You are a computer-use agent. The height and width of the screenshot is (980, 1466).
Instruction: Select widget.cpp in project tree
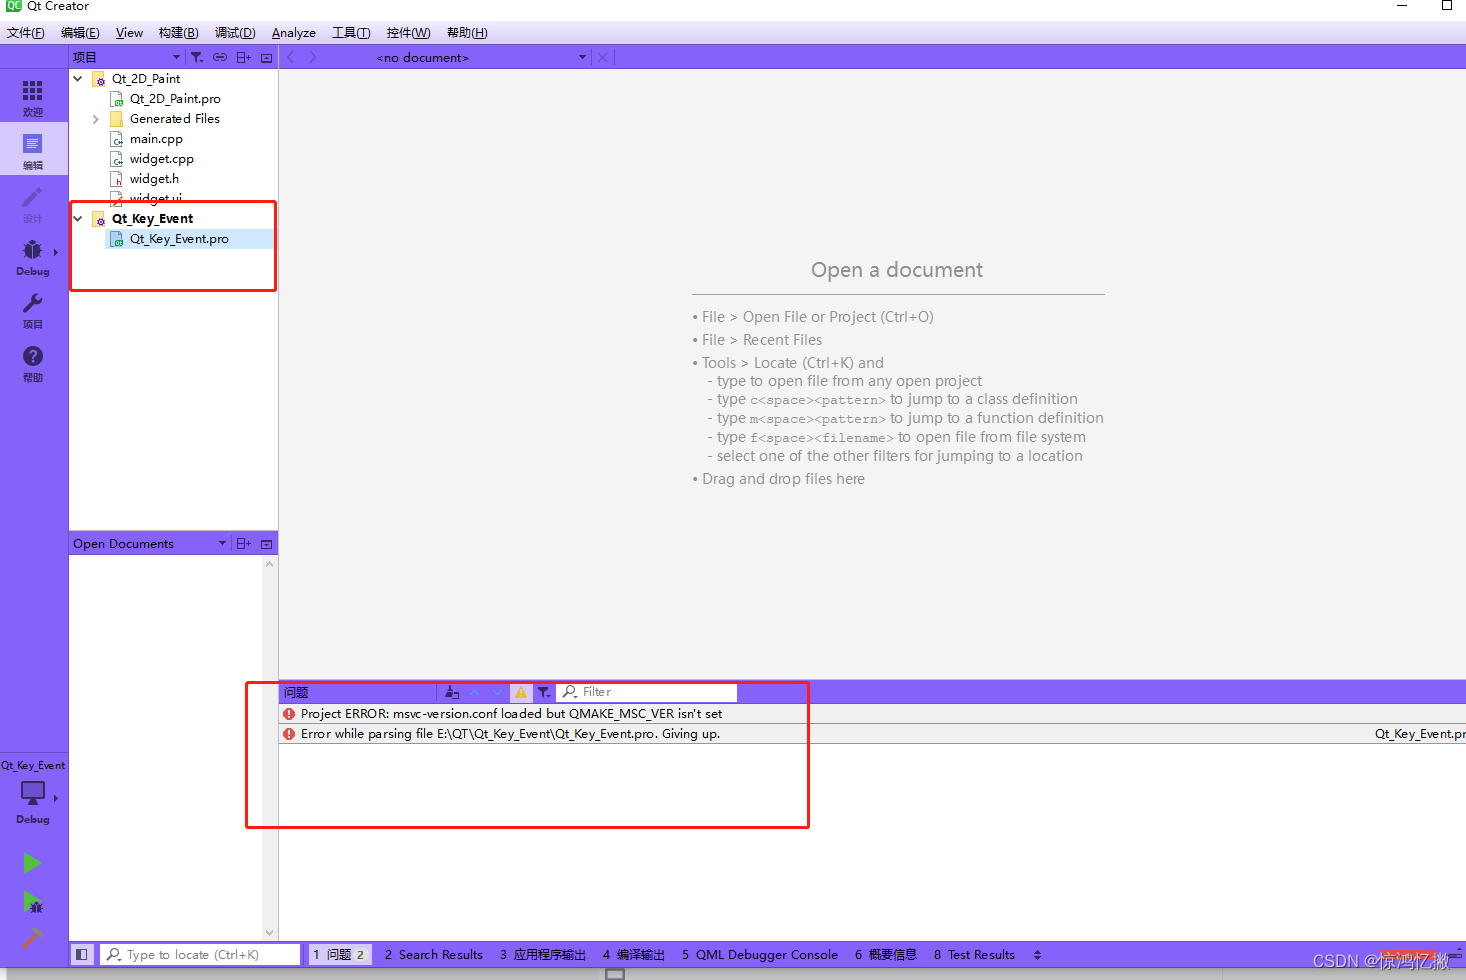point(161,159)
